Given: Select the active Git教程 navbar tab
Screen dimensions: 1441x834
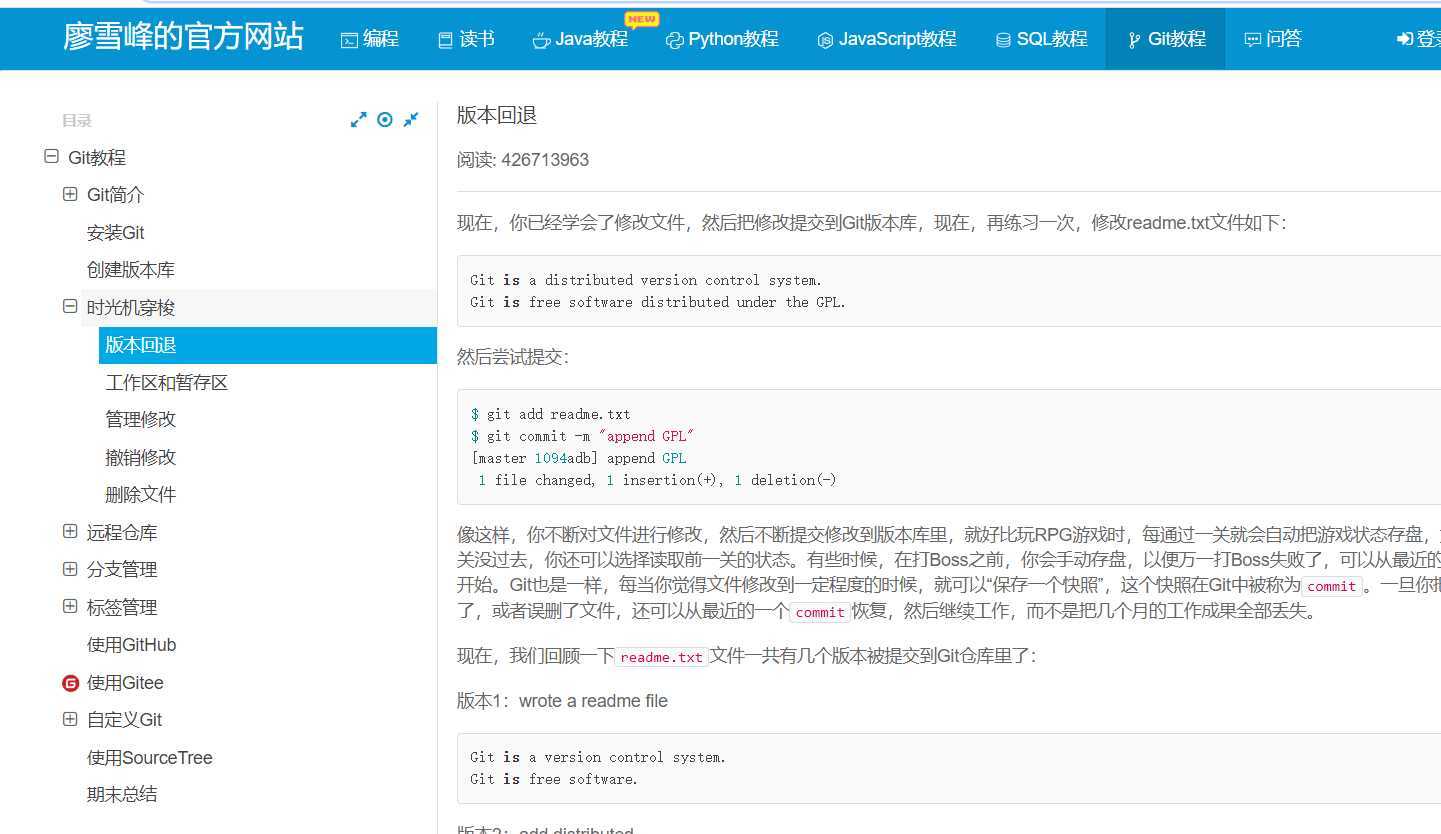Looking at the screenshot, I should [1165, 39].
